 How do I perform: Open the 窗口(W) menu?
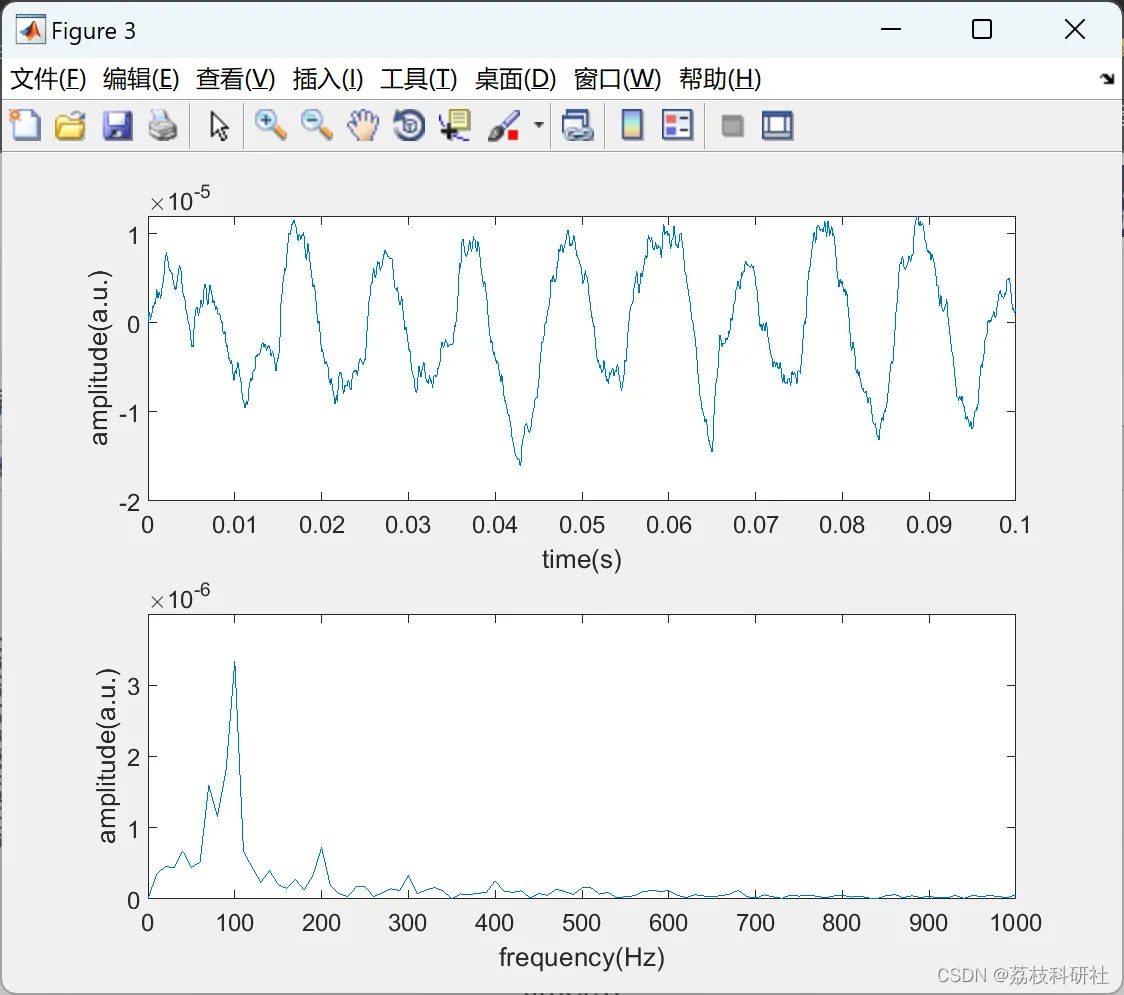coord(617,79)
